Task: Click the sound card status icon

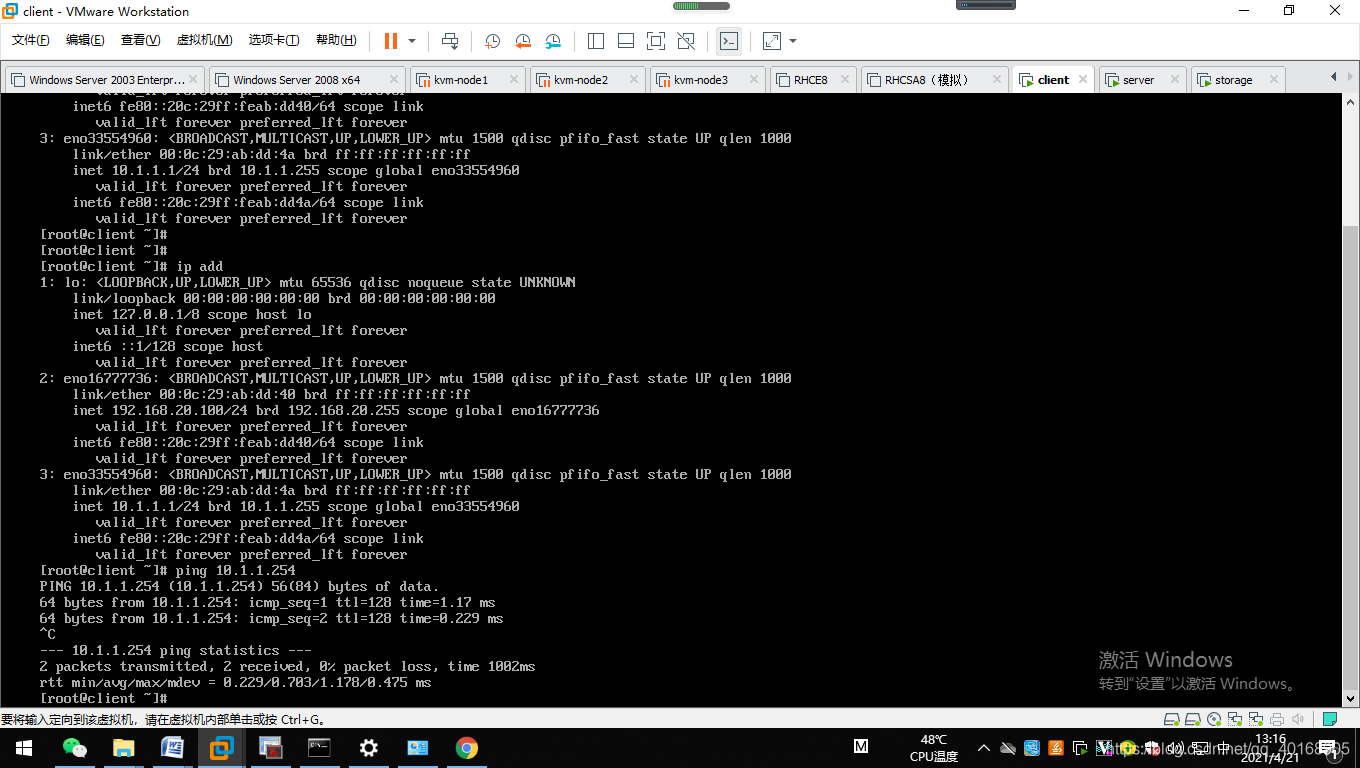Action: pyautogui.click(x=1297, y=719)
